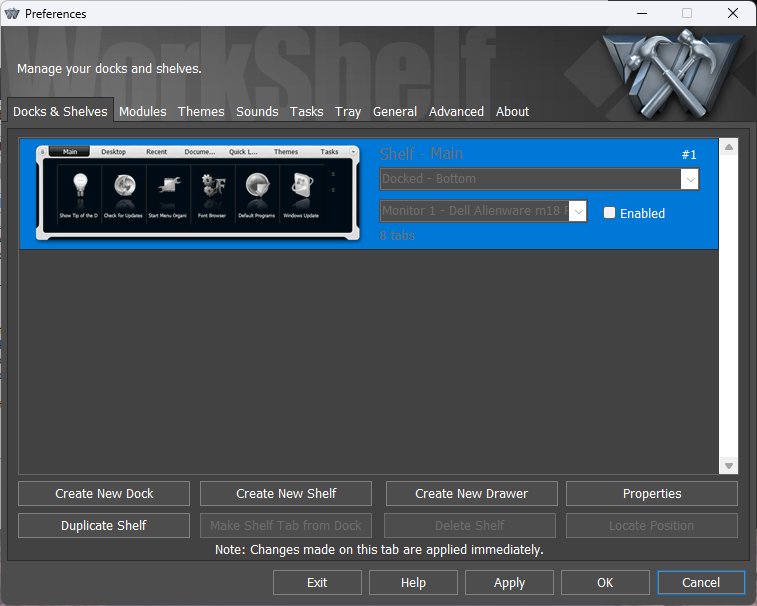Click the WorkShelf icon in the title bar
The image size is (757, 606).
click(13, 14)
